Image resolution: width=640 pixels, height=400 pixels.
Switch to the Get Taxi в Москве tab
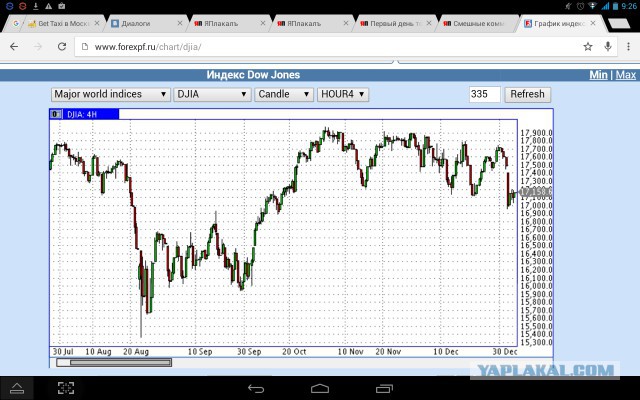tap(63, 24)
